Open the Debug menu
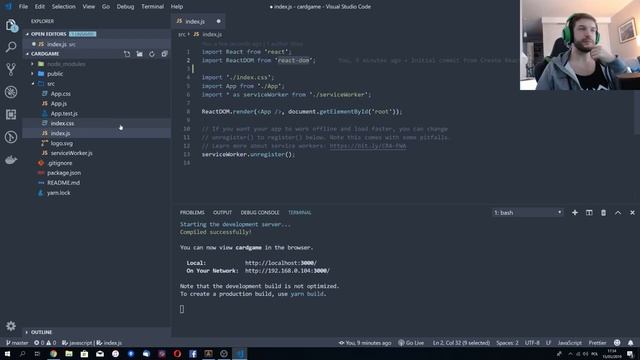The height and width of the screenshot is (360, 640). point(125,7)
